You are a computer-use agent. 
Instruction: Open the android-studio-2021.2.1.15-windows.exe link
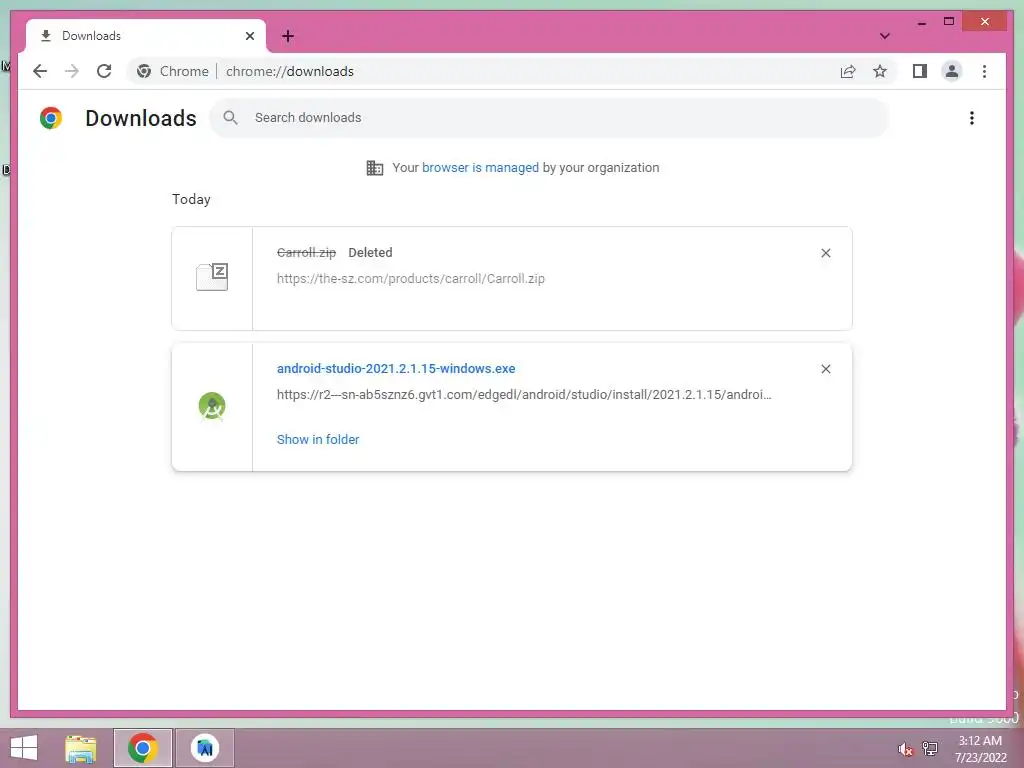click(x=396, y=368)
